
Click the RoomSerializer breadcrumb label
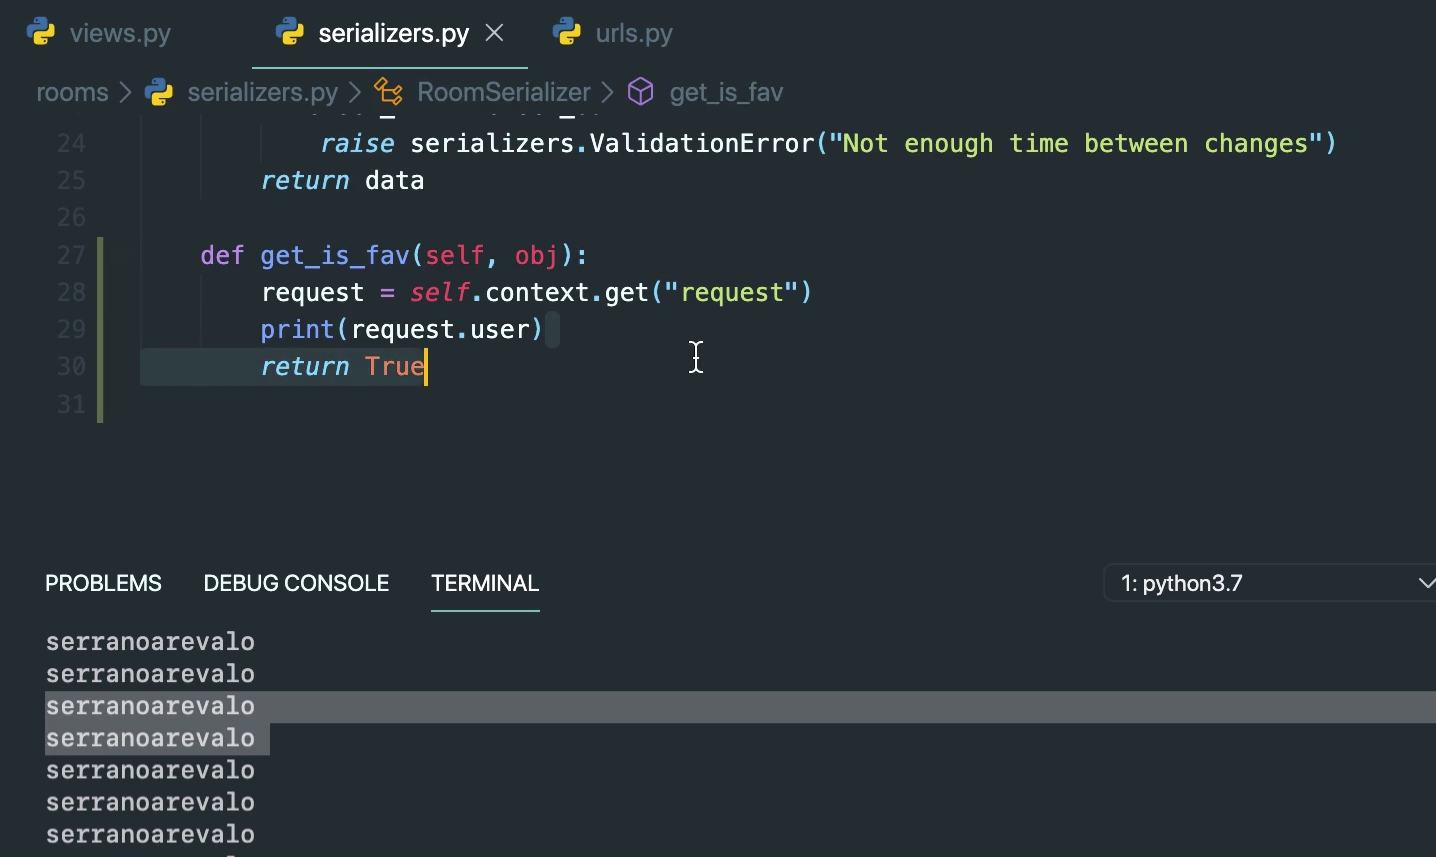click(503, 91)
